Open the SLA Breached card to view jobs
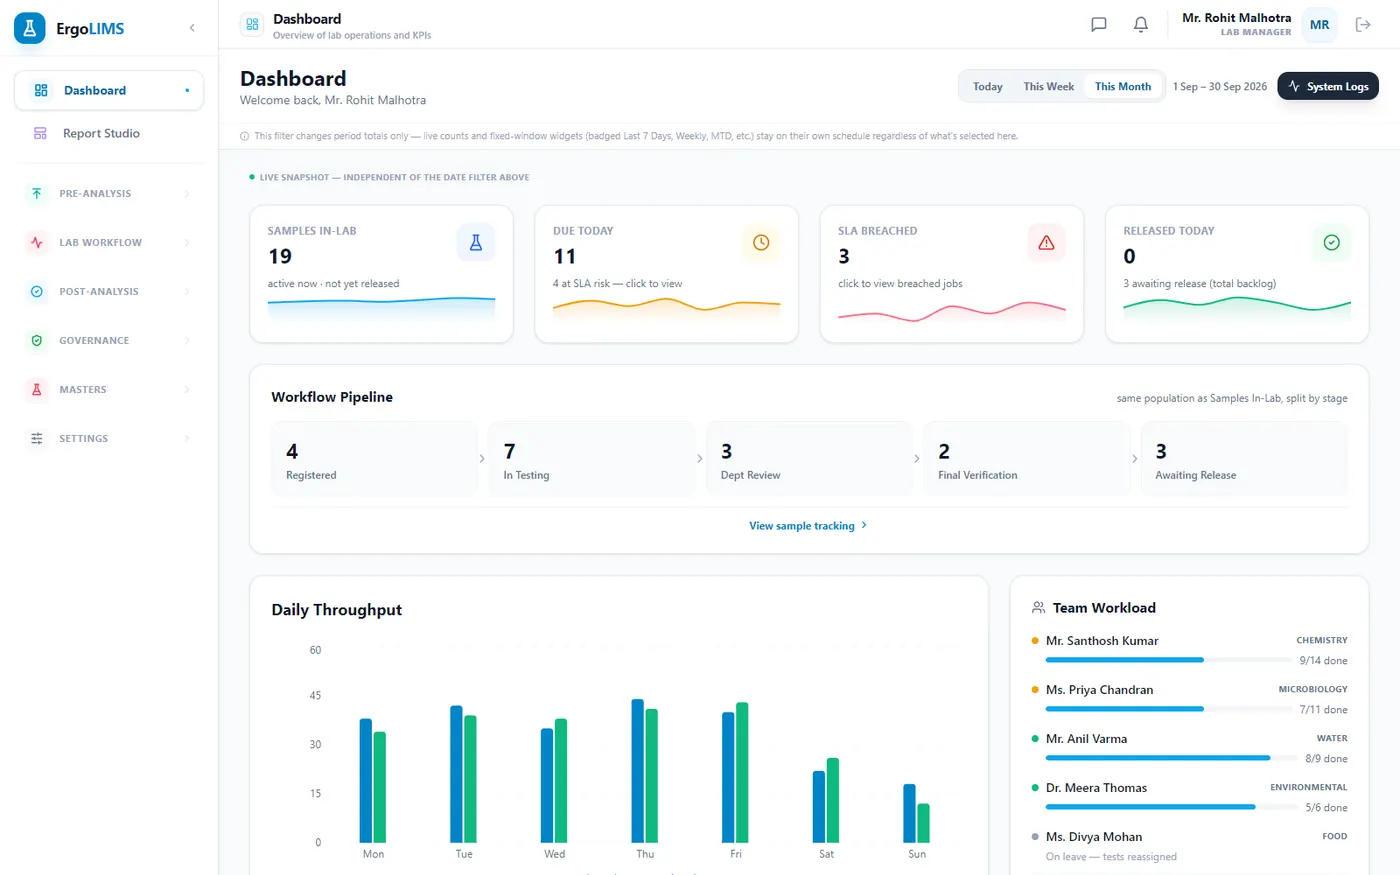The height and width of the screenshot is (875, 1400). pyautogui.click(x=951, y=274)
